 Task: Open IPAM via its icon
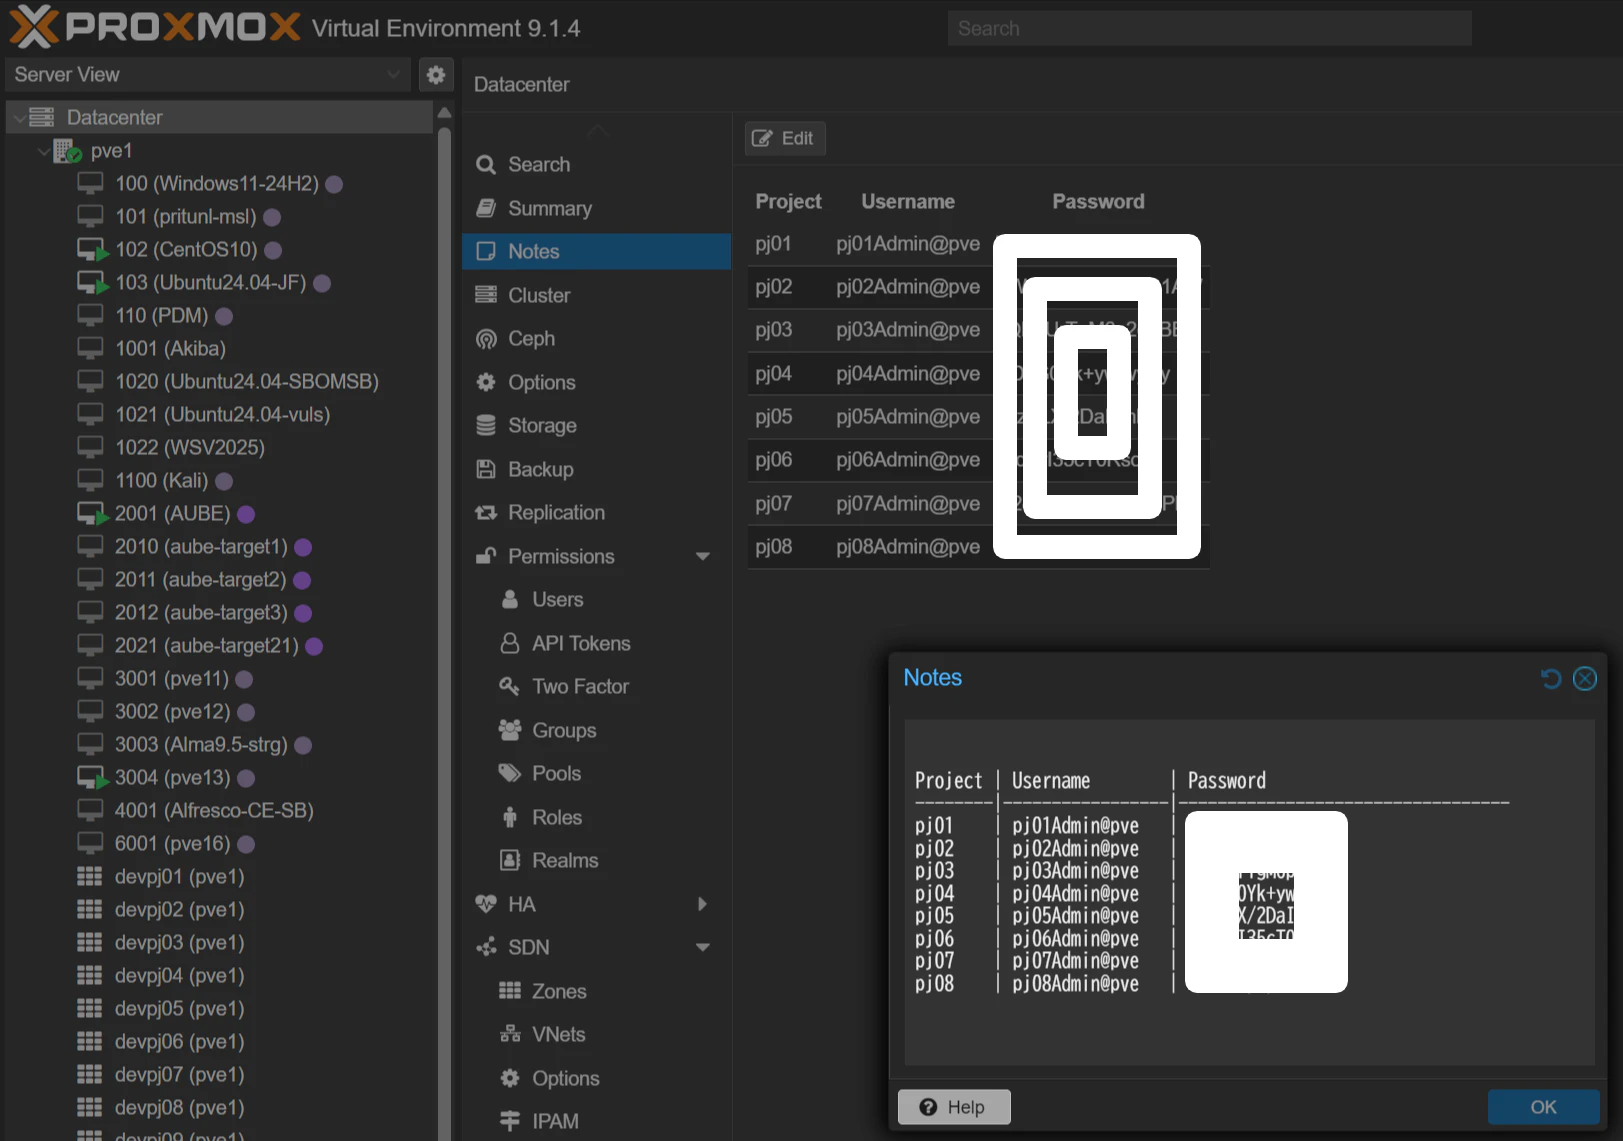pyautogui.click(x=510, y=1122)
